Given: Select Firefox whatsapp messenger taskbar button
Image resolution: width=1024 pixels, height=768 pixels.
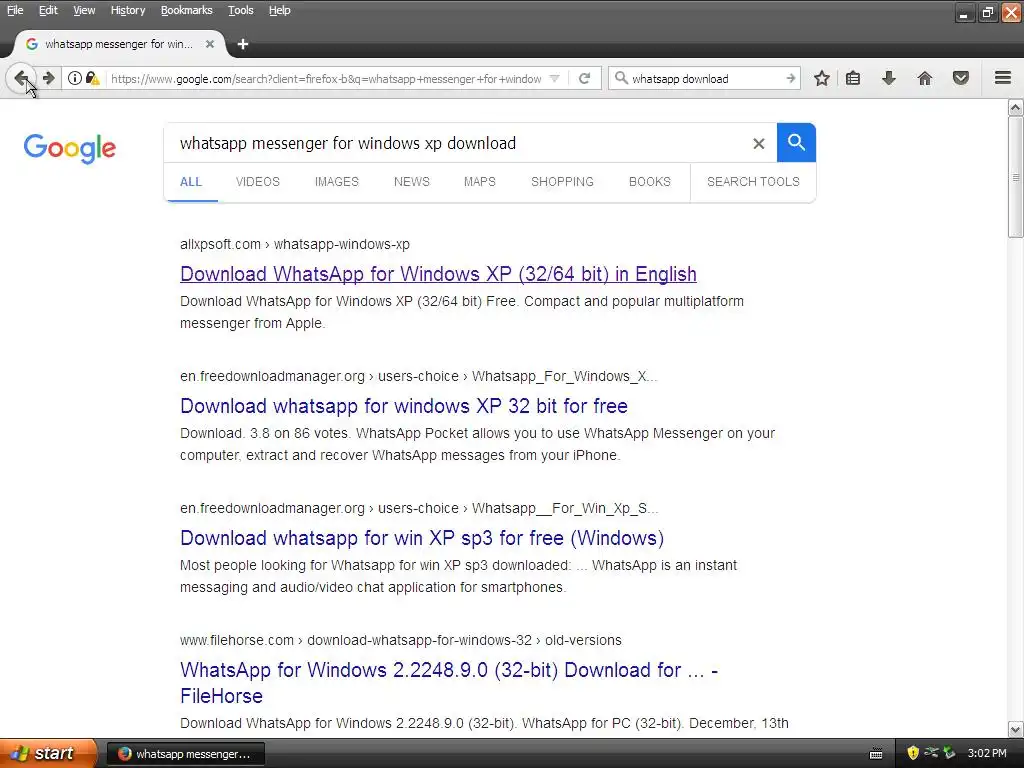Looking at the screenshot, I should pyautogui.click(x=185, y=754).
